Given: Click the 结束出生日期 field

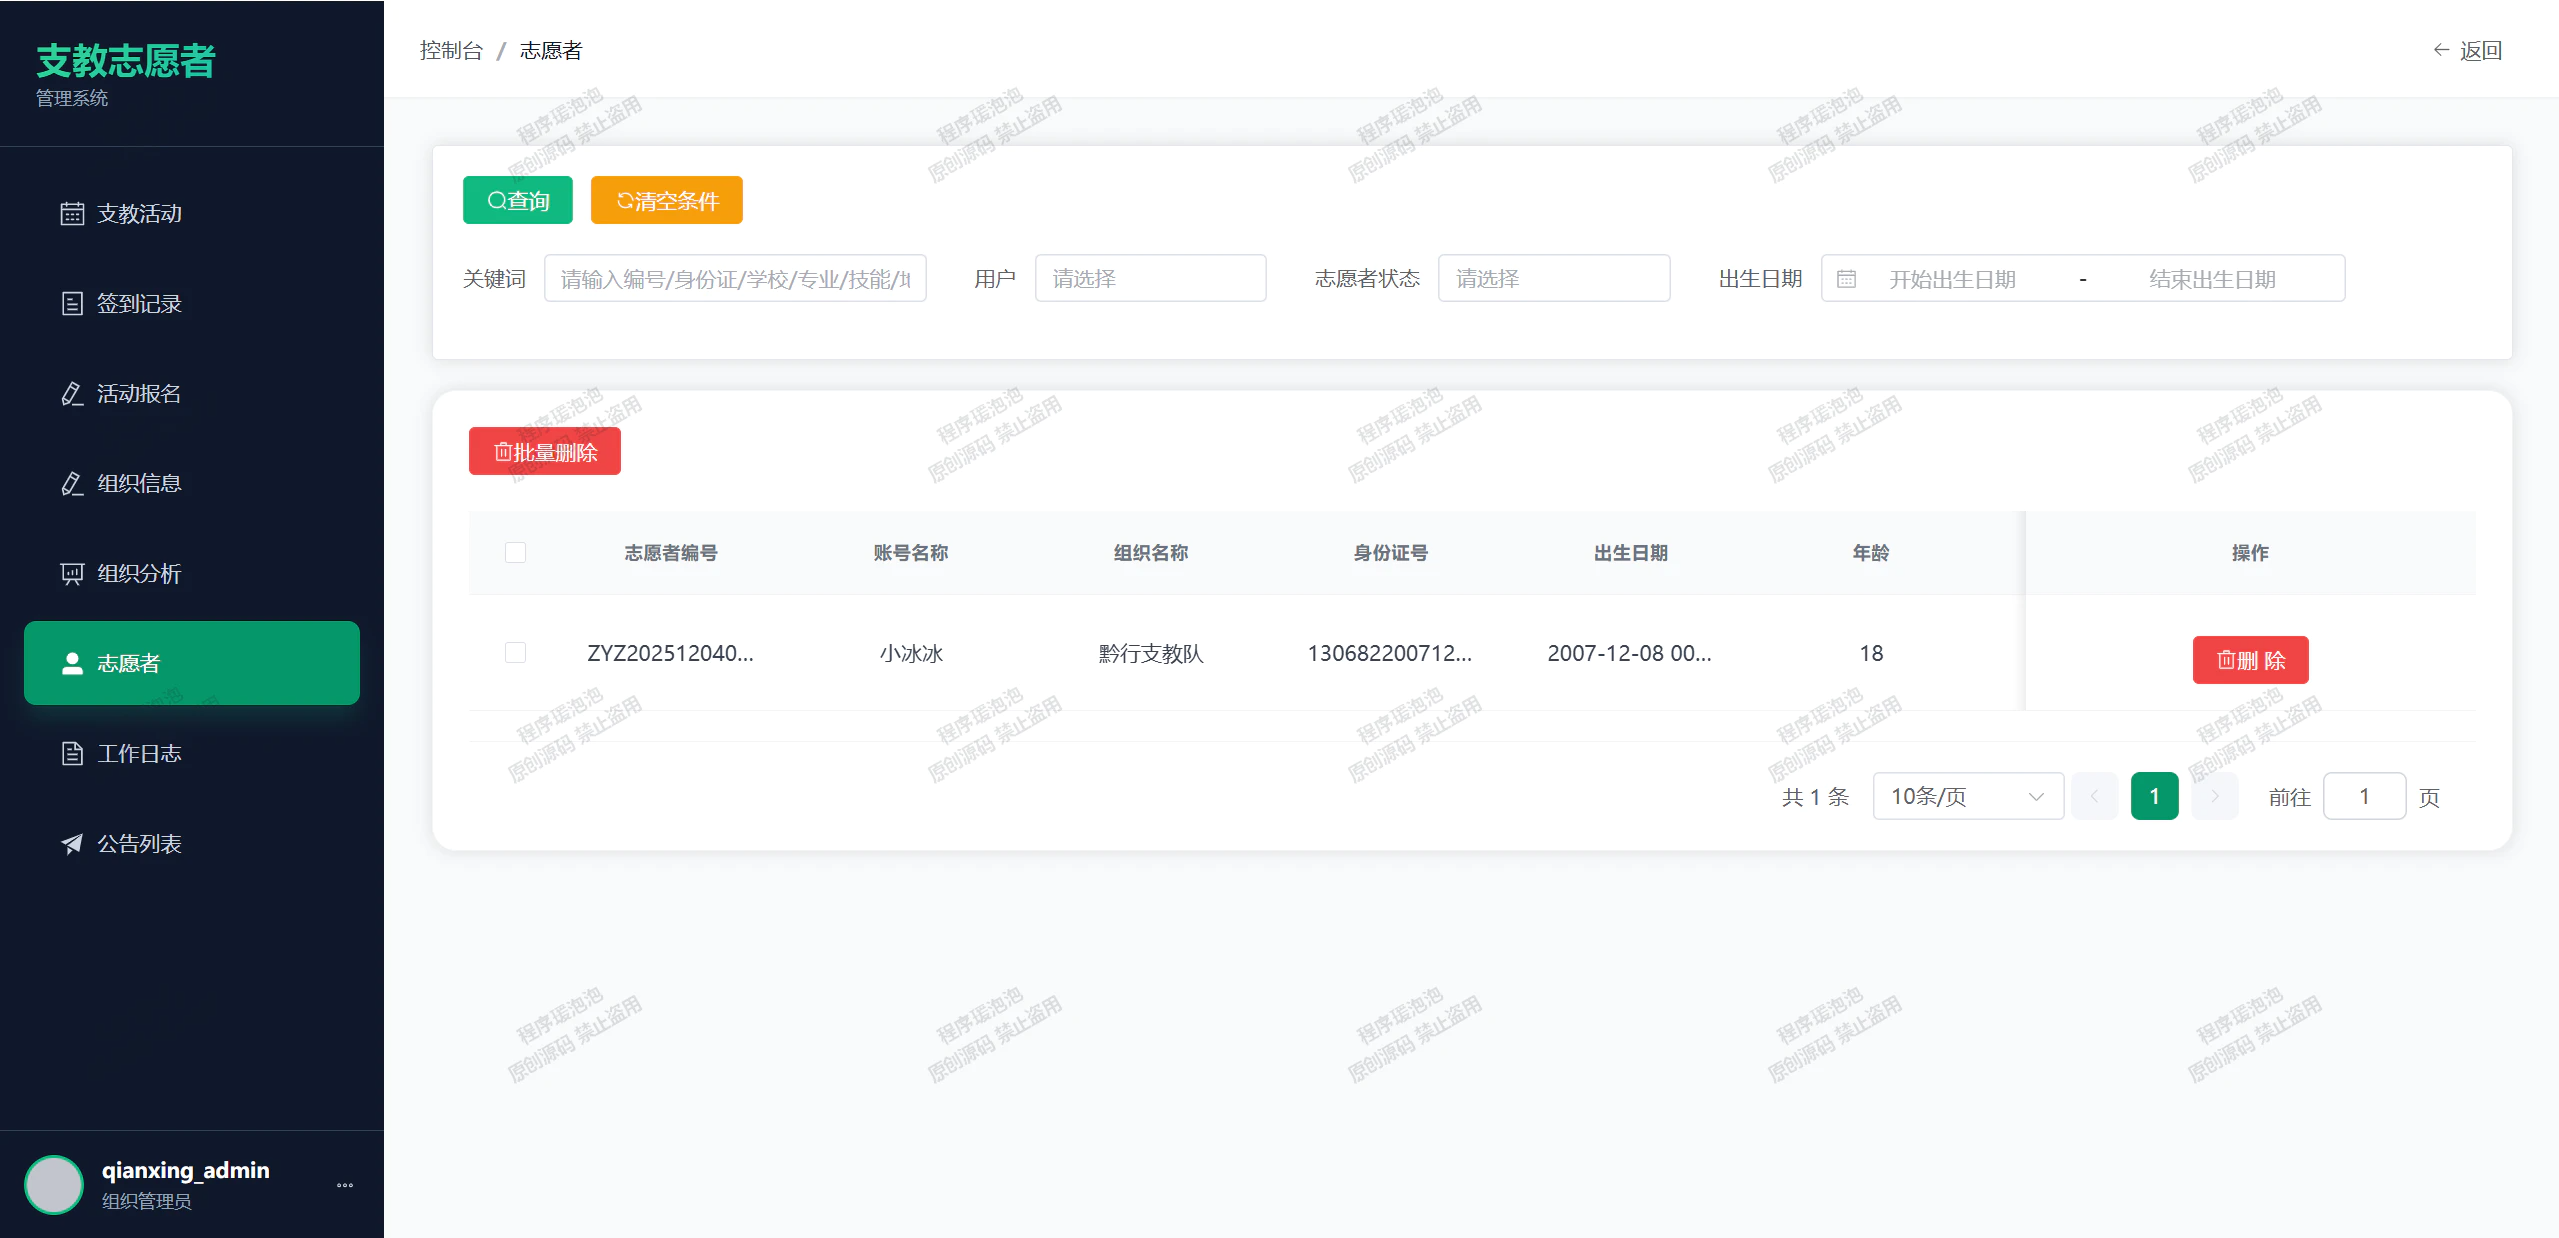Looking at the screenshot, I should [2212, 279].
